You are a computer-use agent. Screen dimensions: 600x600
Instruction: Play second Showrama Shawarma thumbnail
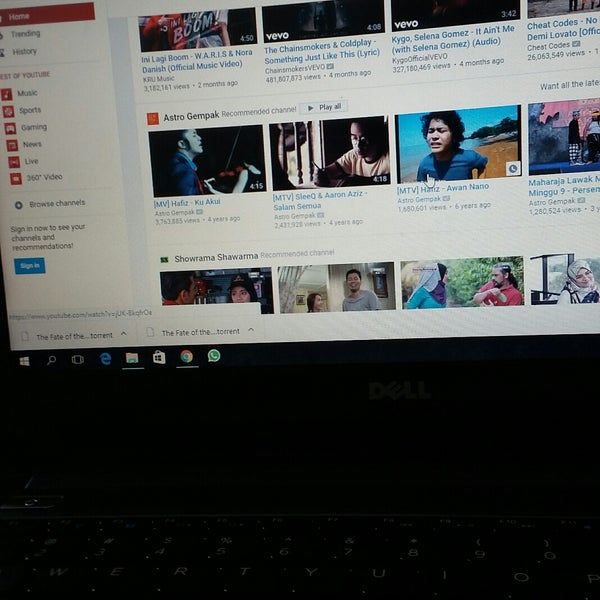pyautogui.click(x=336, y=287)
